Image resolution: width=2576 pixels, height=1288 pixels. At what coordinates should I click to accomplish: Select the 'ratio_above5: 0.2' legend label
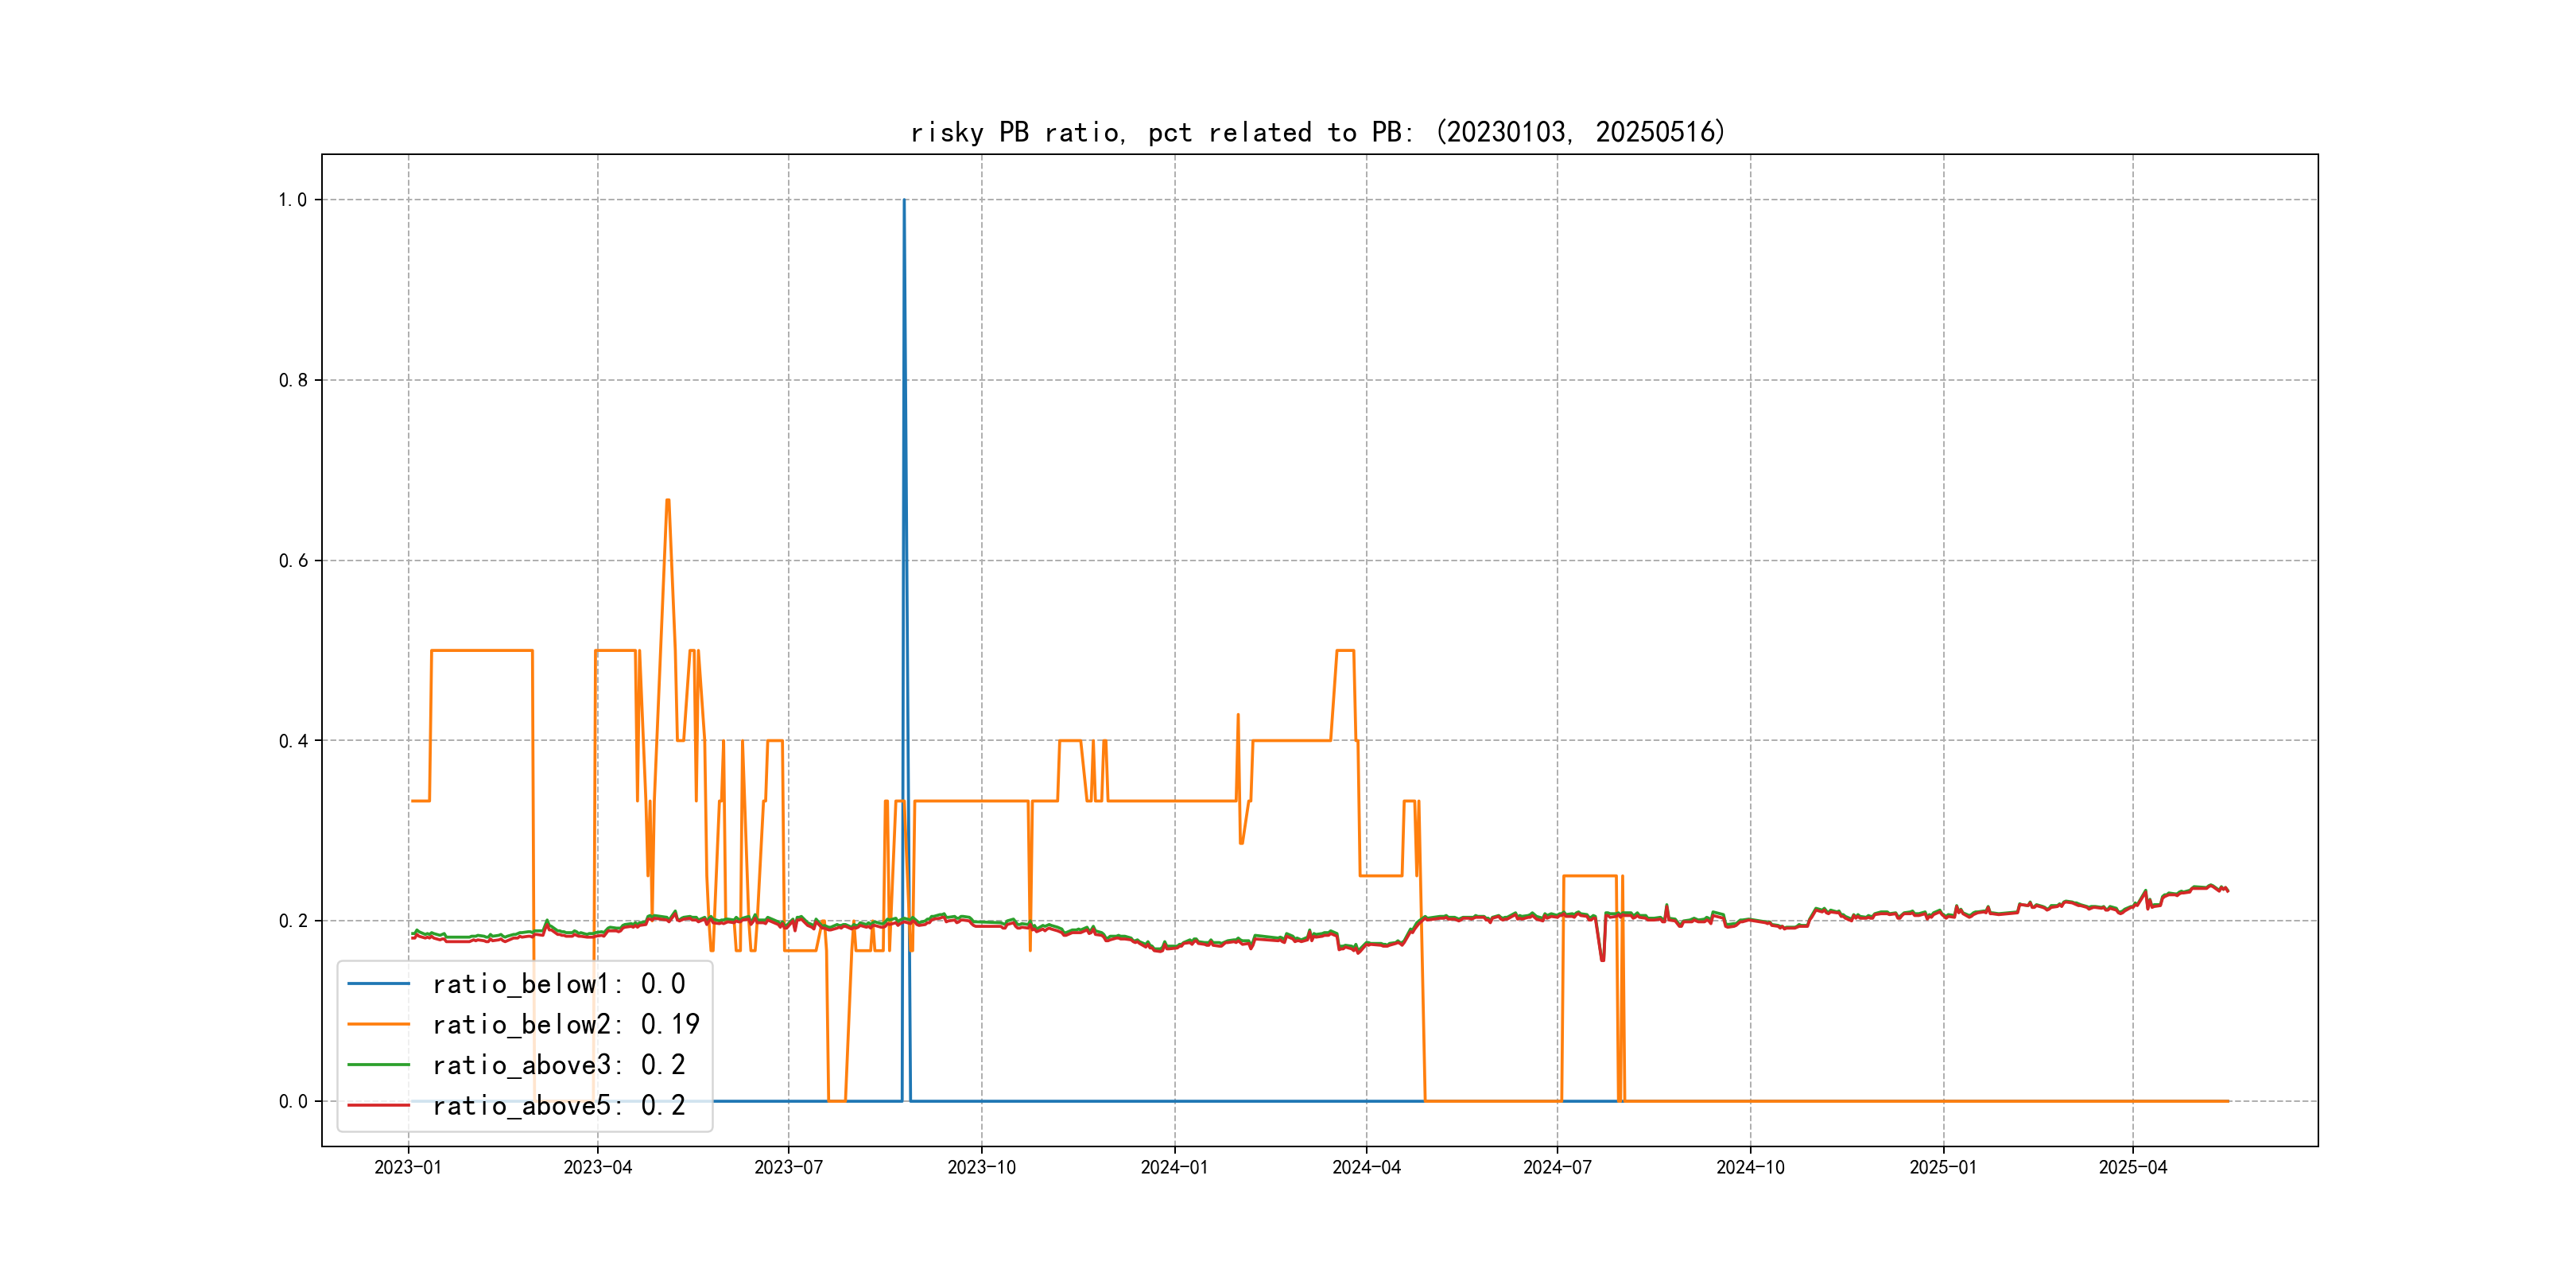coord(558,1106)
